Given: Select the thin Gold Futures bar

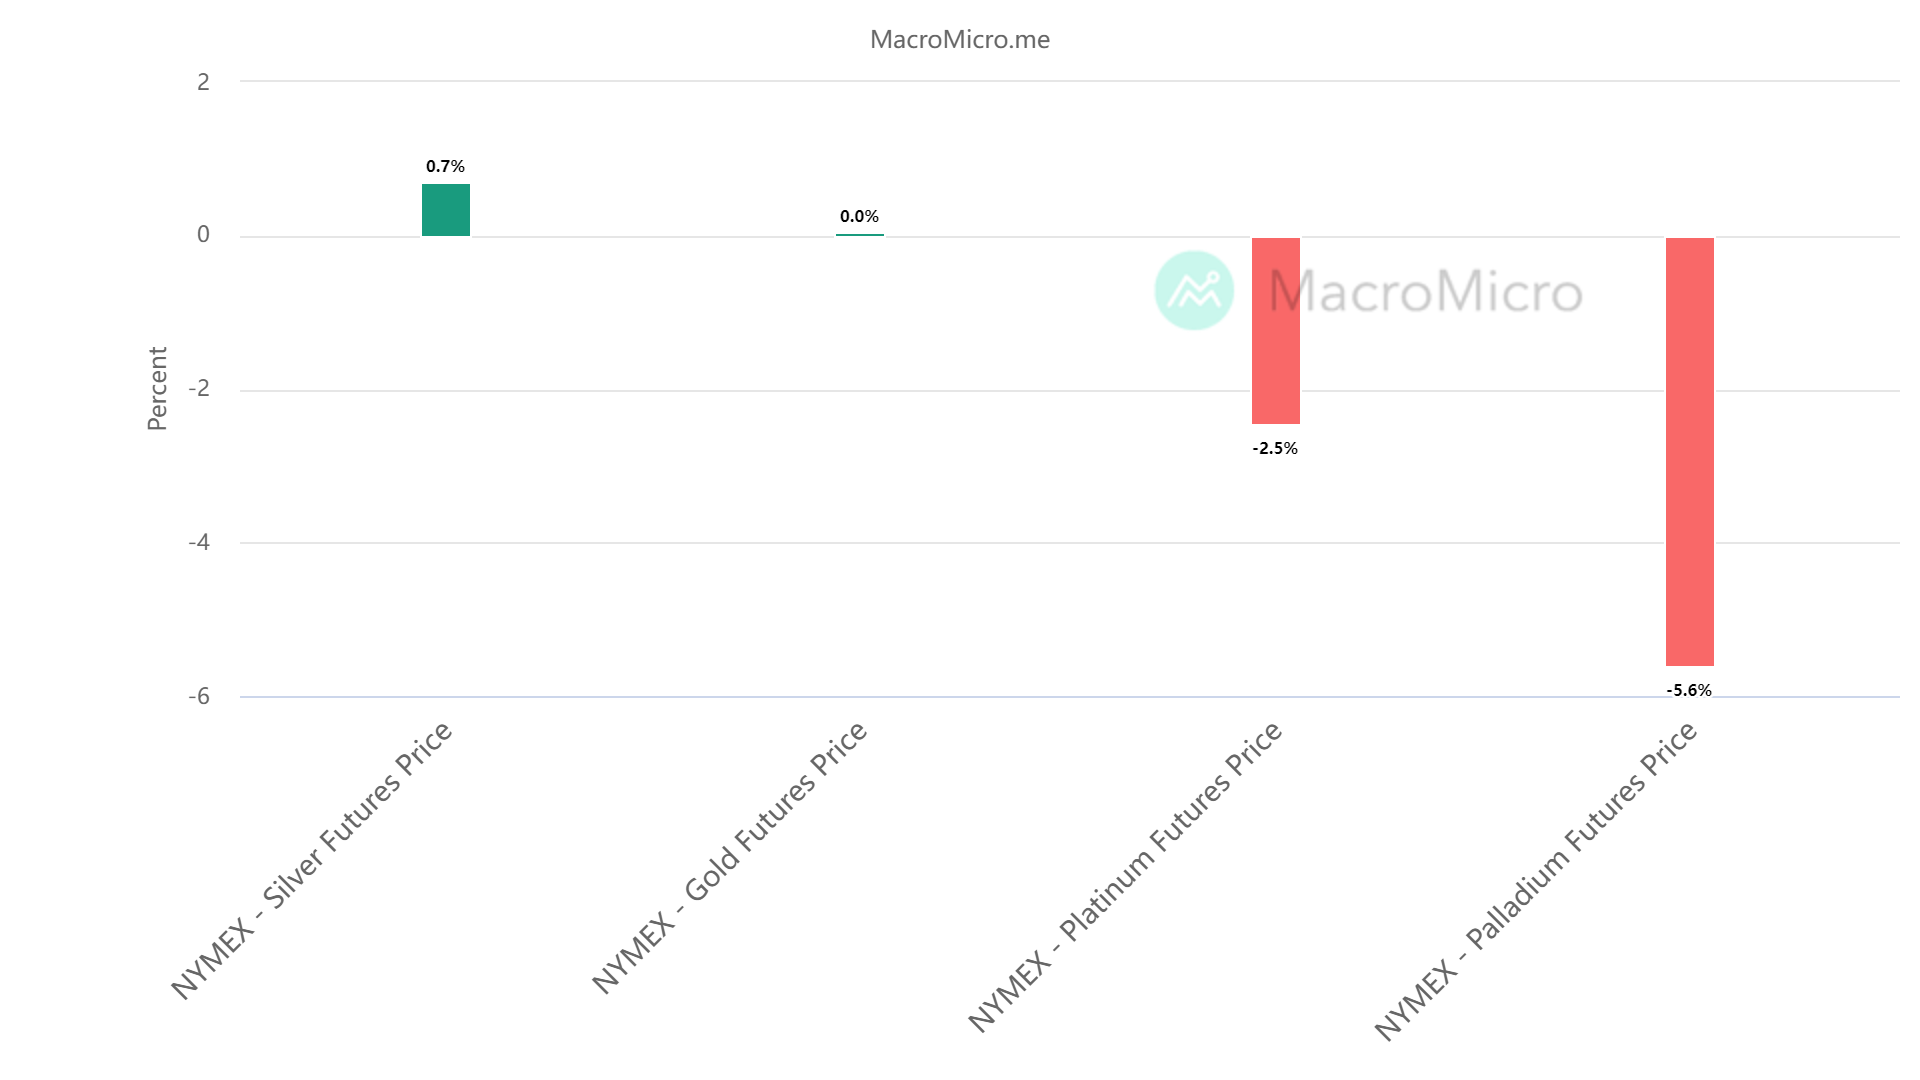Looking at the screenshot, I should [x=860, y=235].
